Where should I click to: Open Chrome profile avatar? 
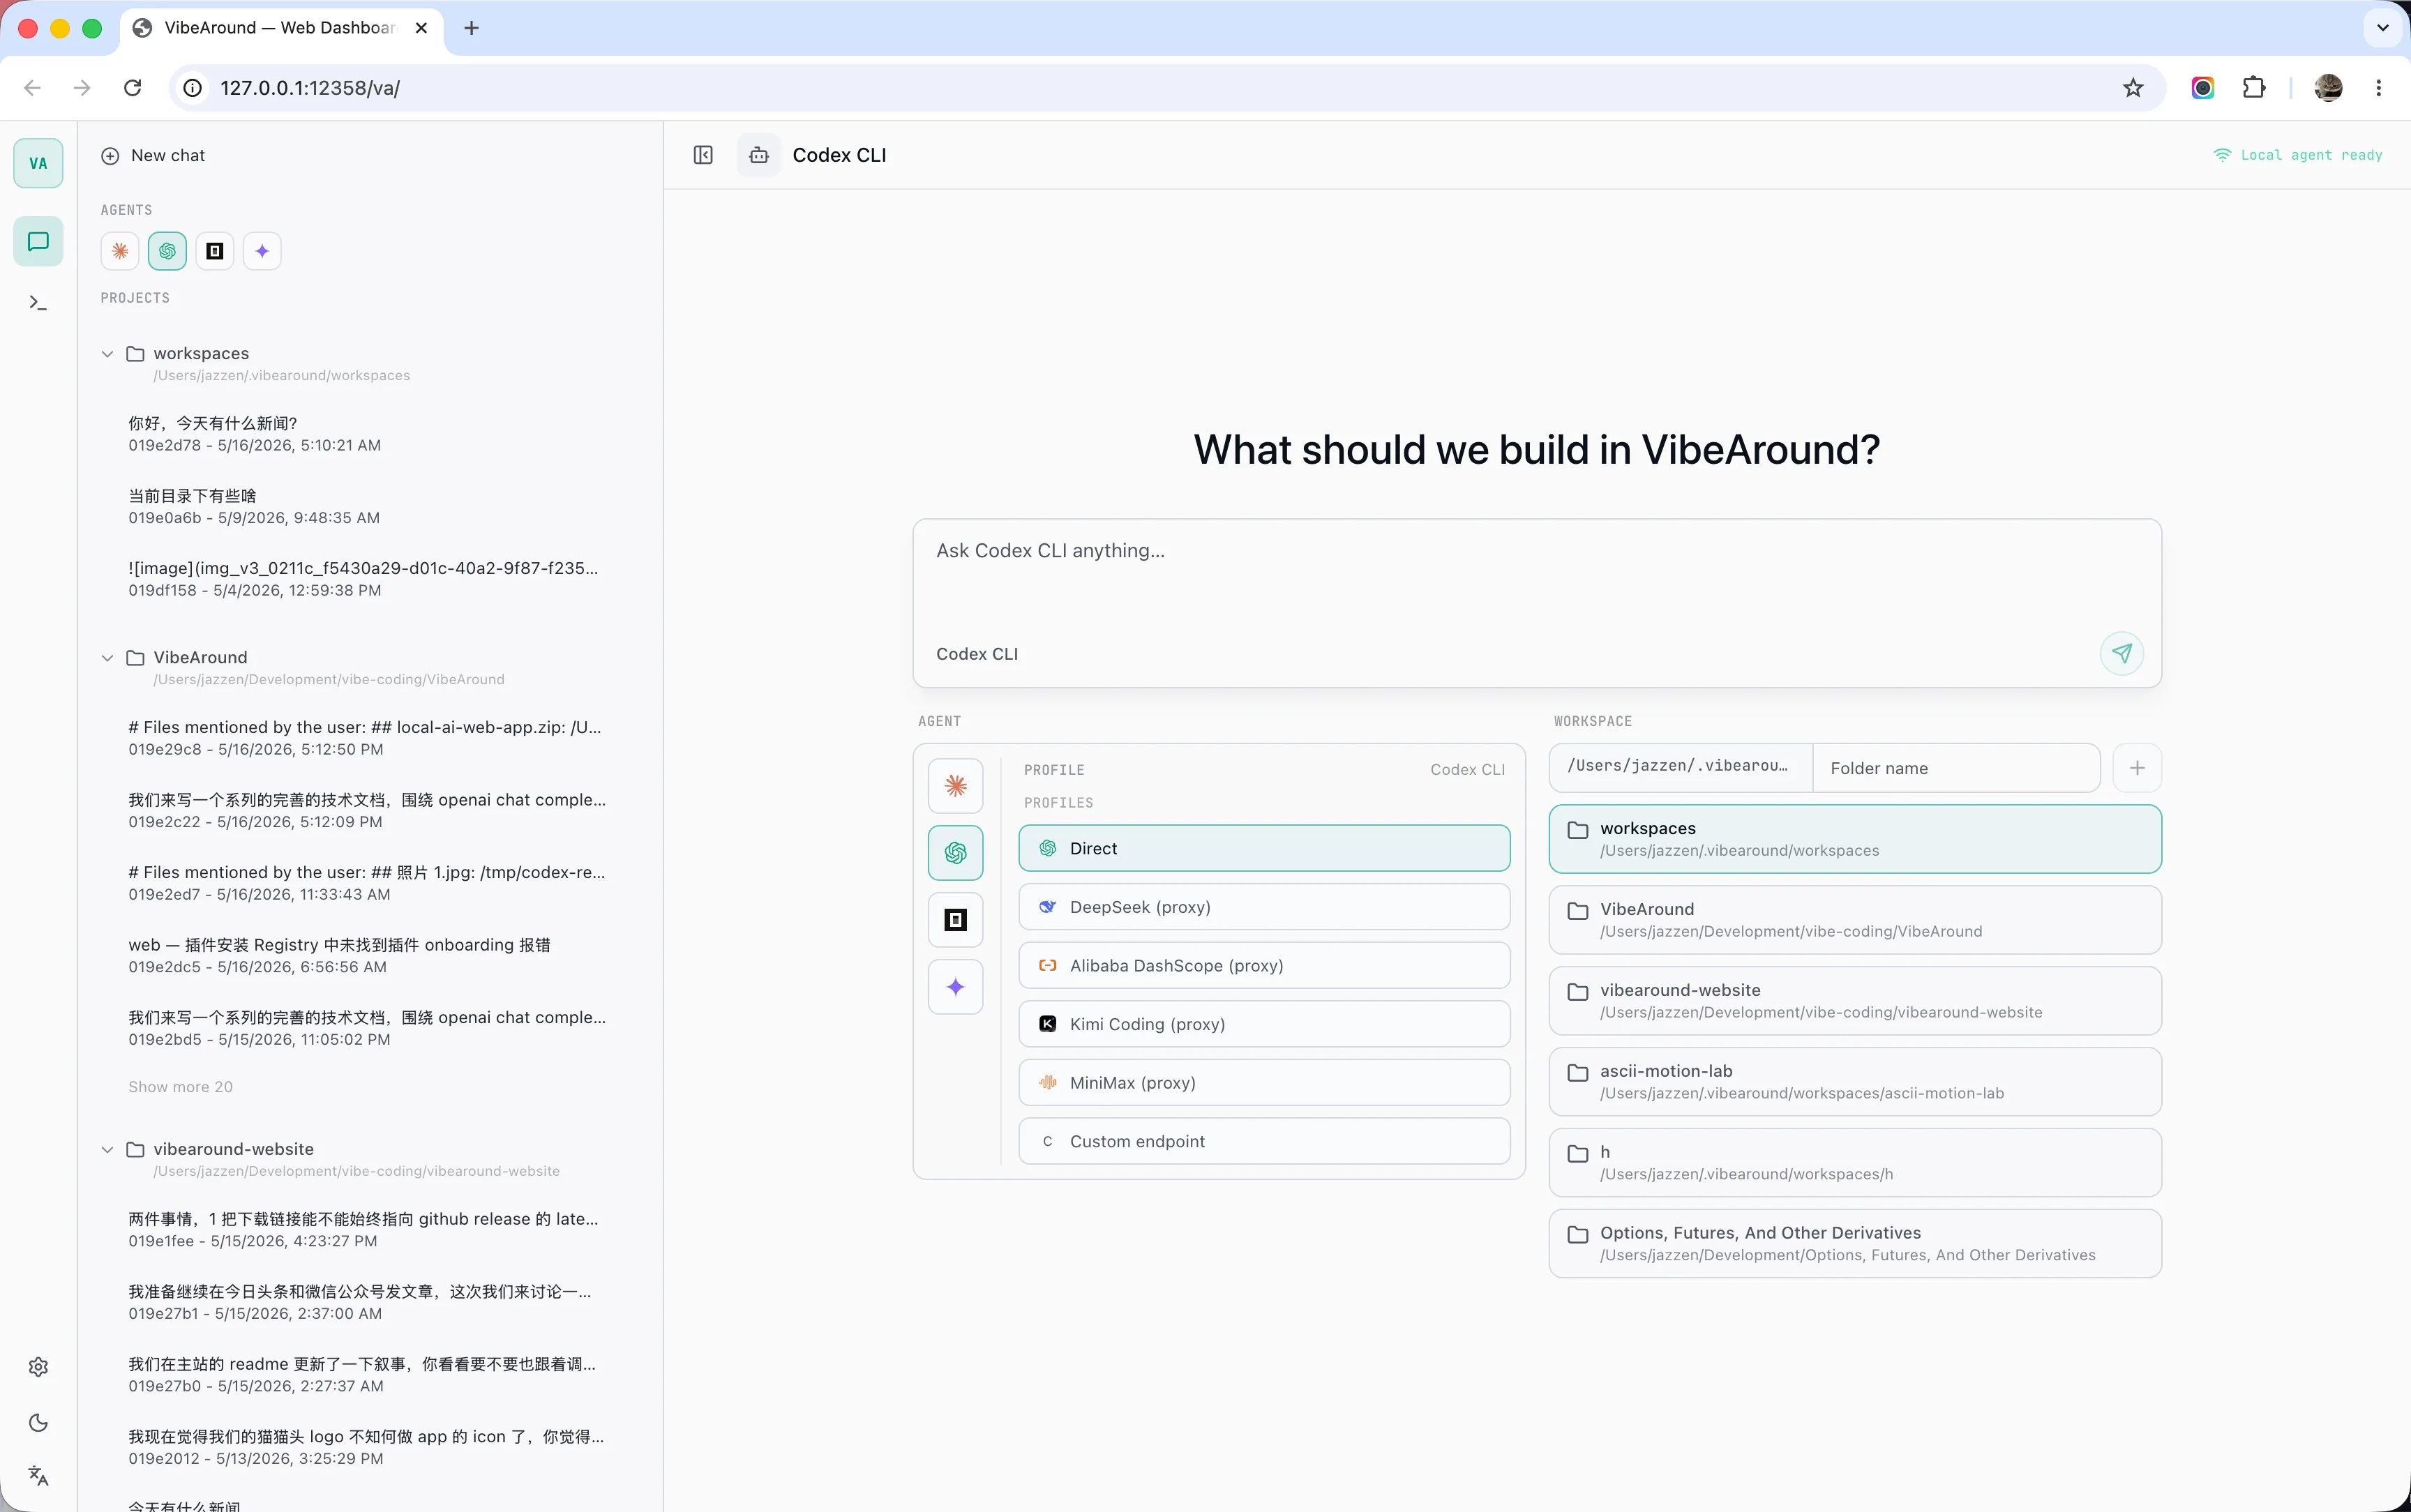[2328, 88]
